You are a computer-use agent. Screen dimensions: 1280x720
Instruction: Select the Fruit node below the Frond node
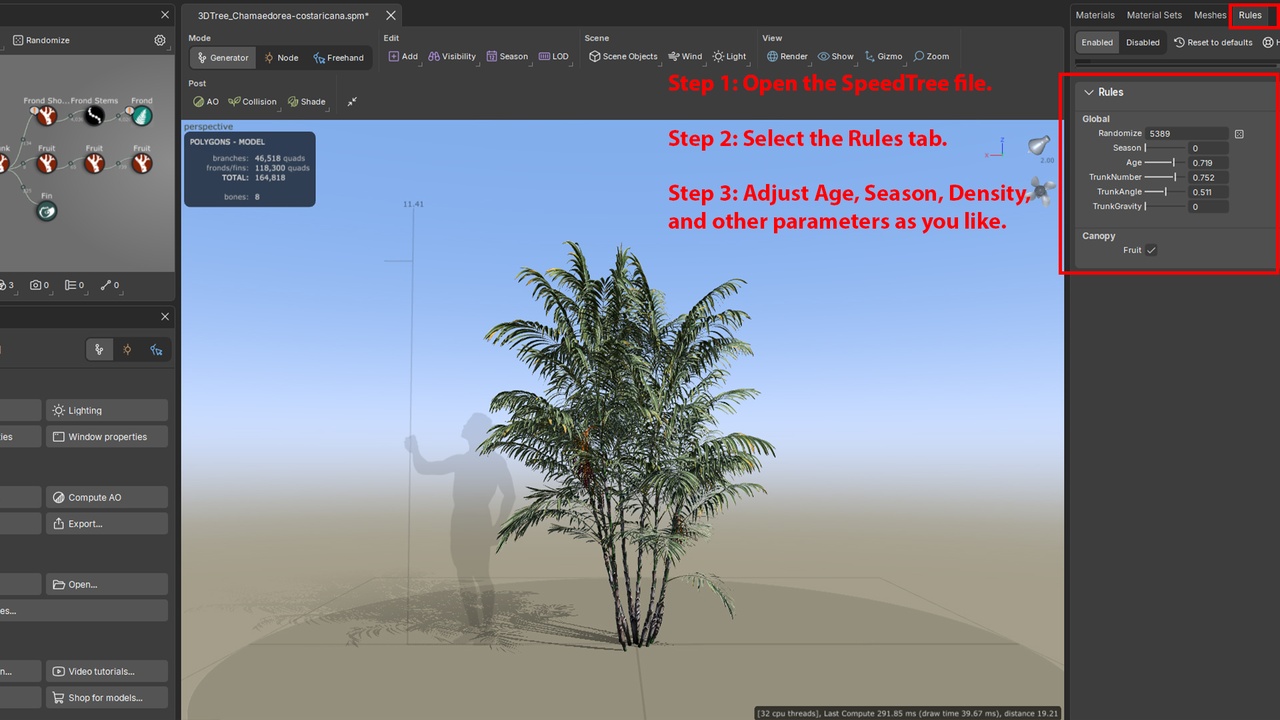point(142,163)
